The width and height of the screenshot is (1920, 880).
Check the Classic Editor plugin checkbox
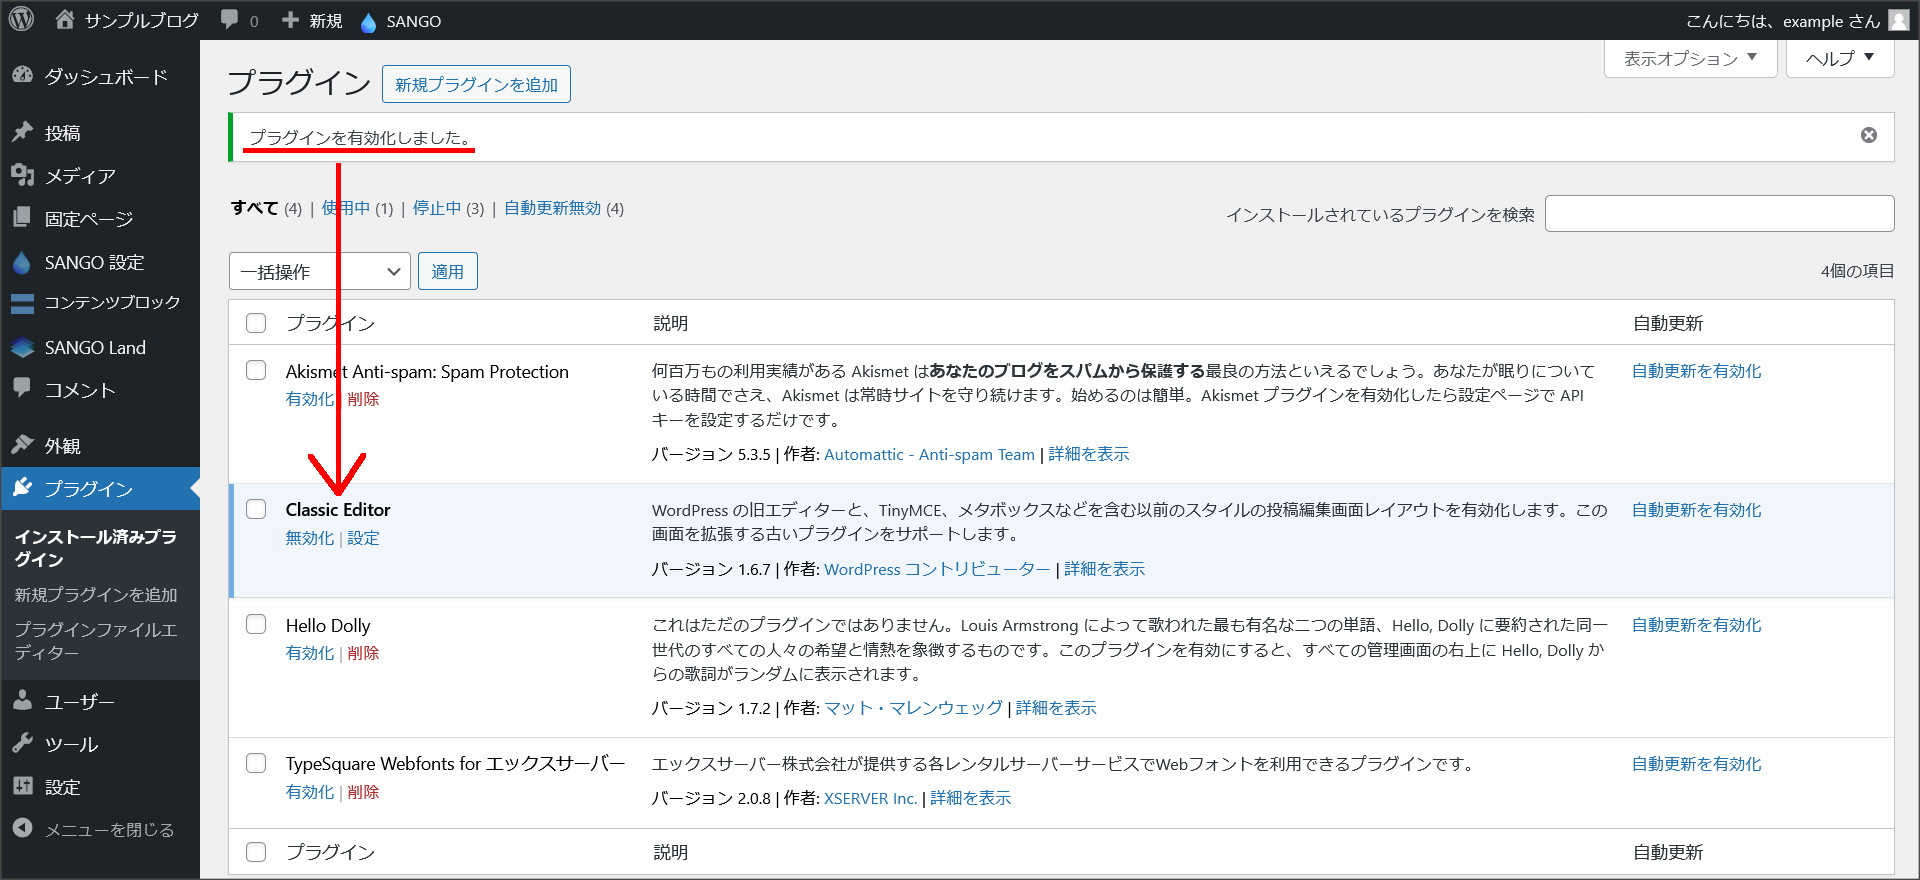256,509
